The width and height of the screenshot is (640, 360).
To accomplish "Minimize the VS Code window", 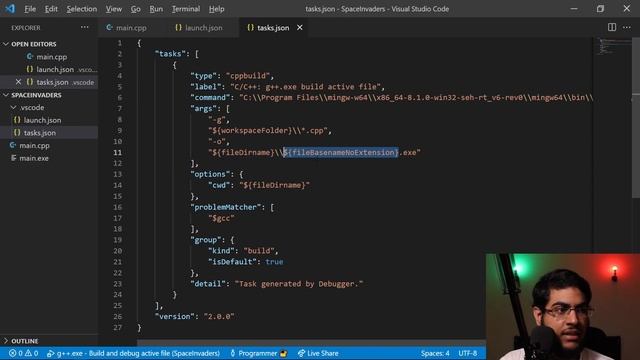I will (x=574, y=9).
